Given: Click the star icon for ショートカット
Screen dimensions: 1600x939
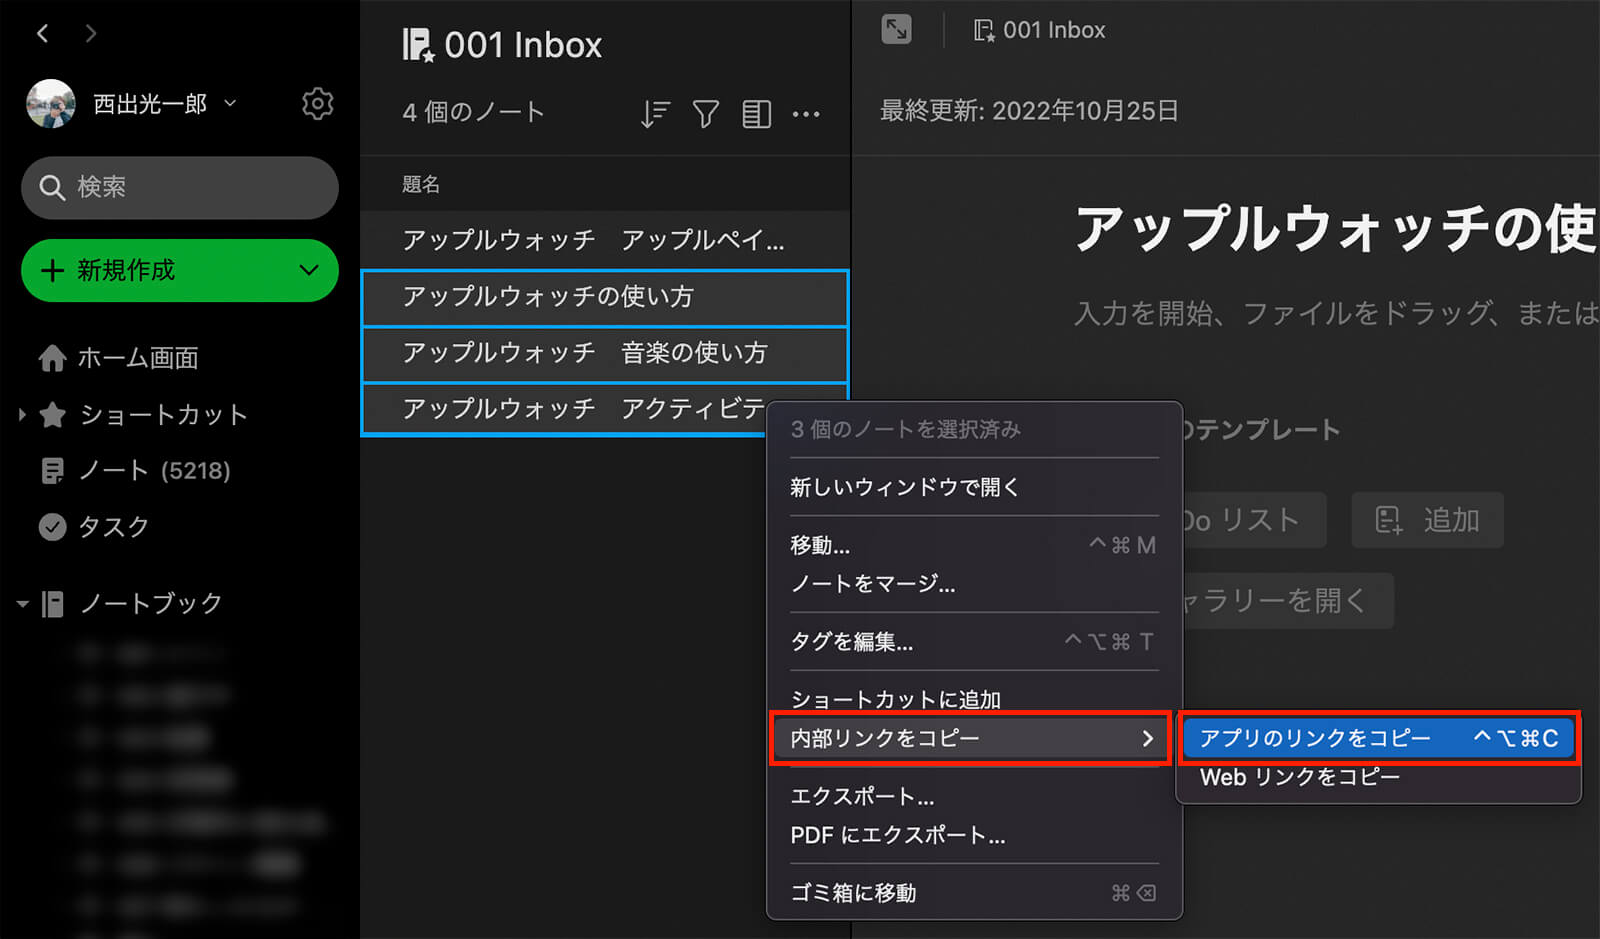Looking at the screenshot, I should (53, 414).
